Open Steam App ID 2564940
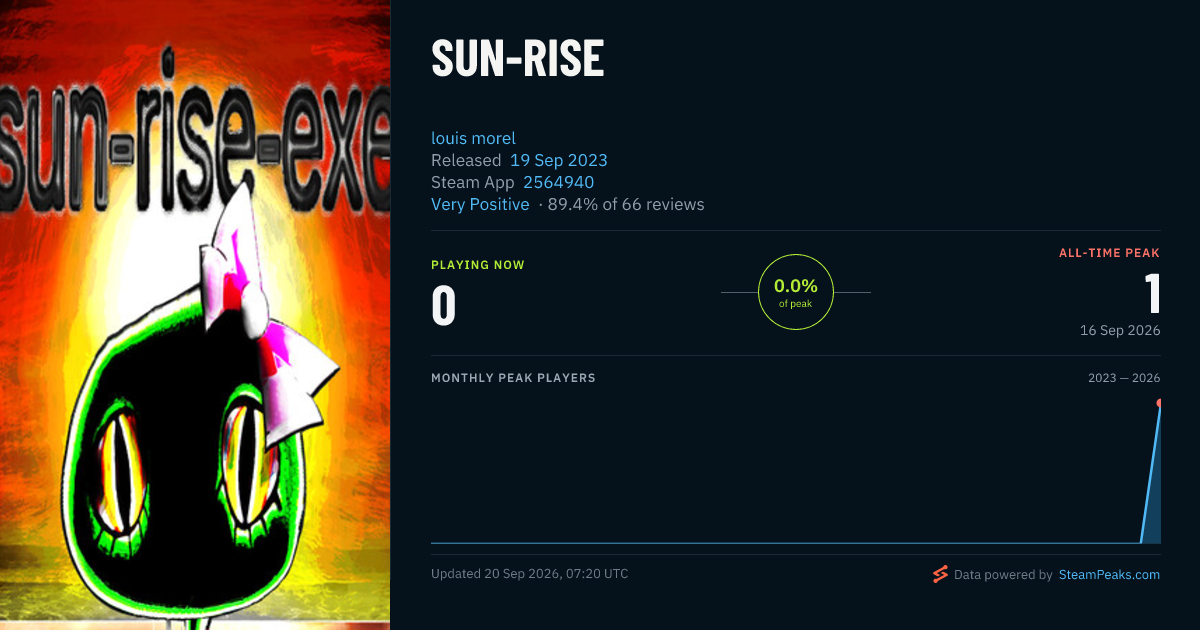This screenshot has height=630, width=1200. click(558, 182)
